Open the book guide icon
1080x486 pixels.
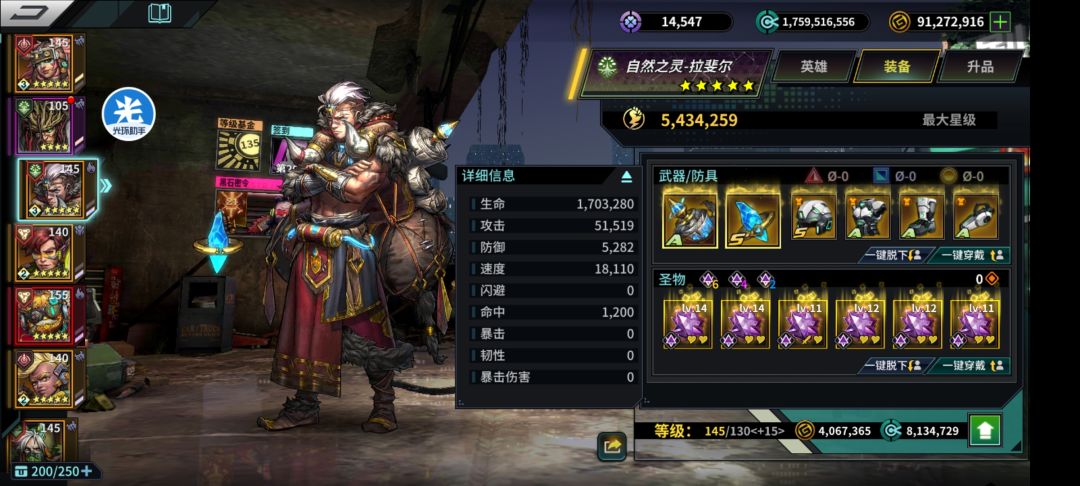point(160,13)
